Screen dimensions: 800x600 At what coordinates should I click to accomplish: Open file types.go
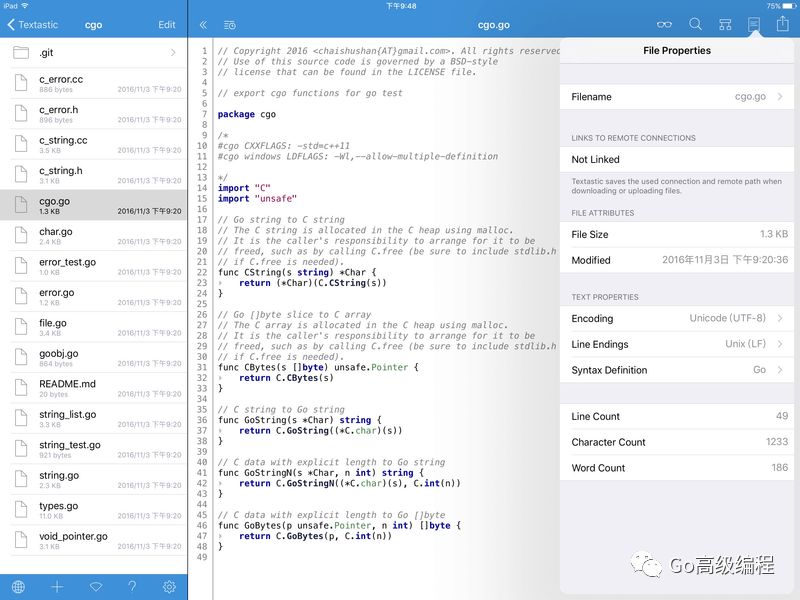pos(94,510)
